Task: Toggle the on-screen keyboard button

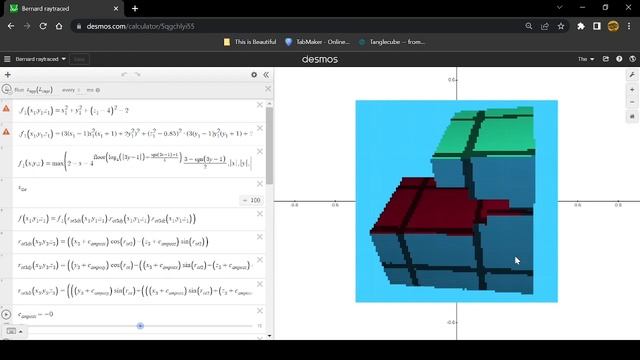Action: [11, 331]
